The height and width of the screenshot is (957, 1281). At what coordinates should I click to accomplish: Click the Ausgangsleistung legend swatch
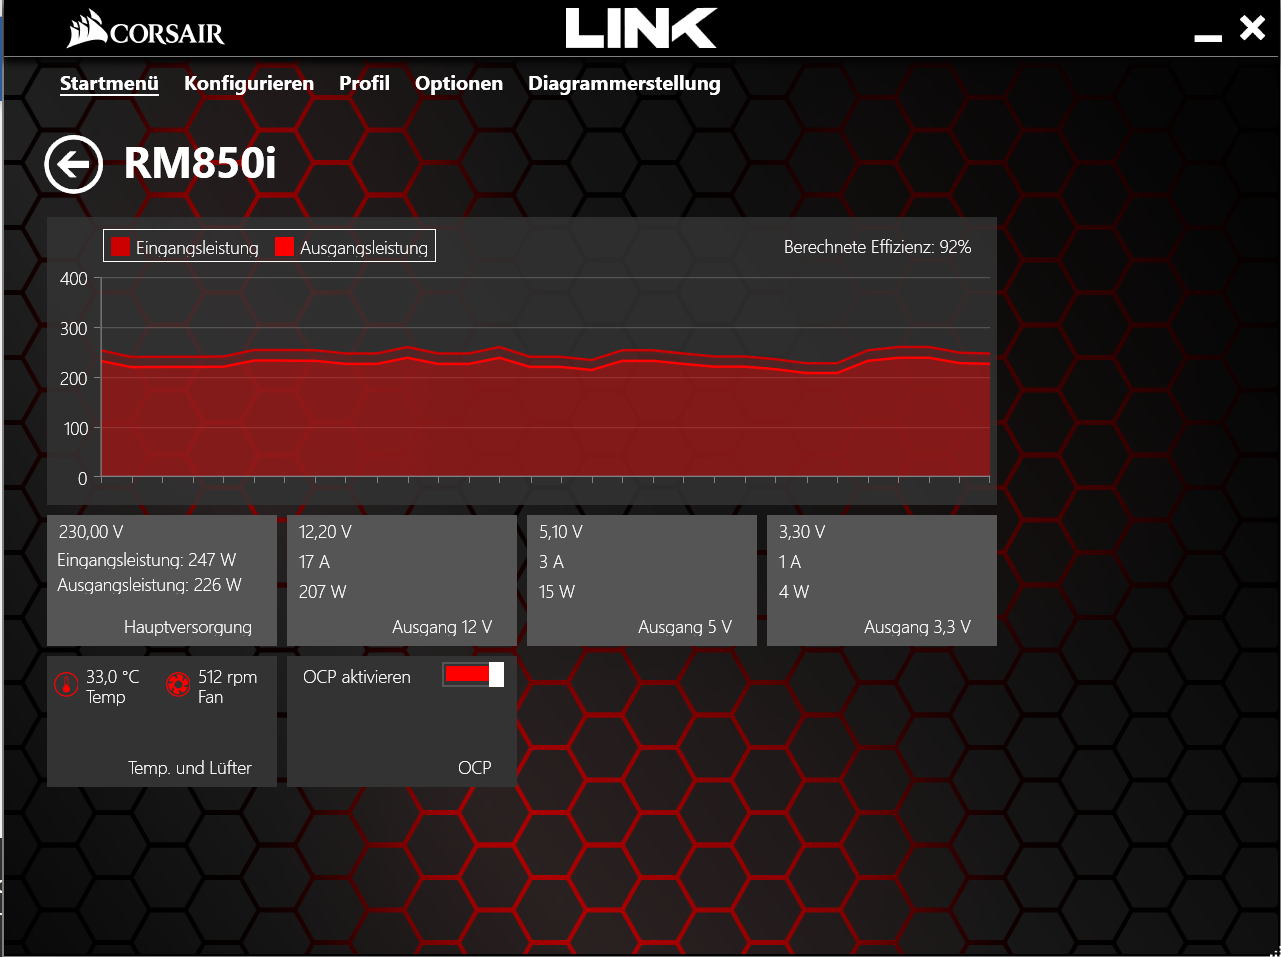click(285, 246)
